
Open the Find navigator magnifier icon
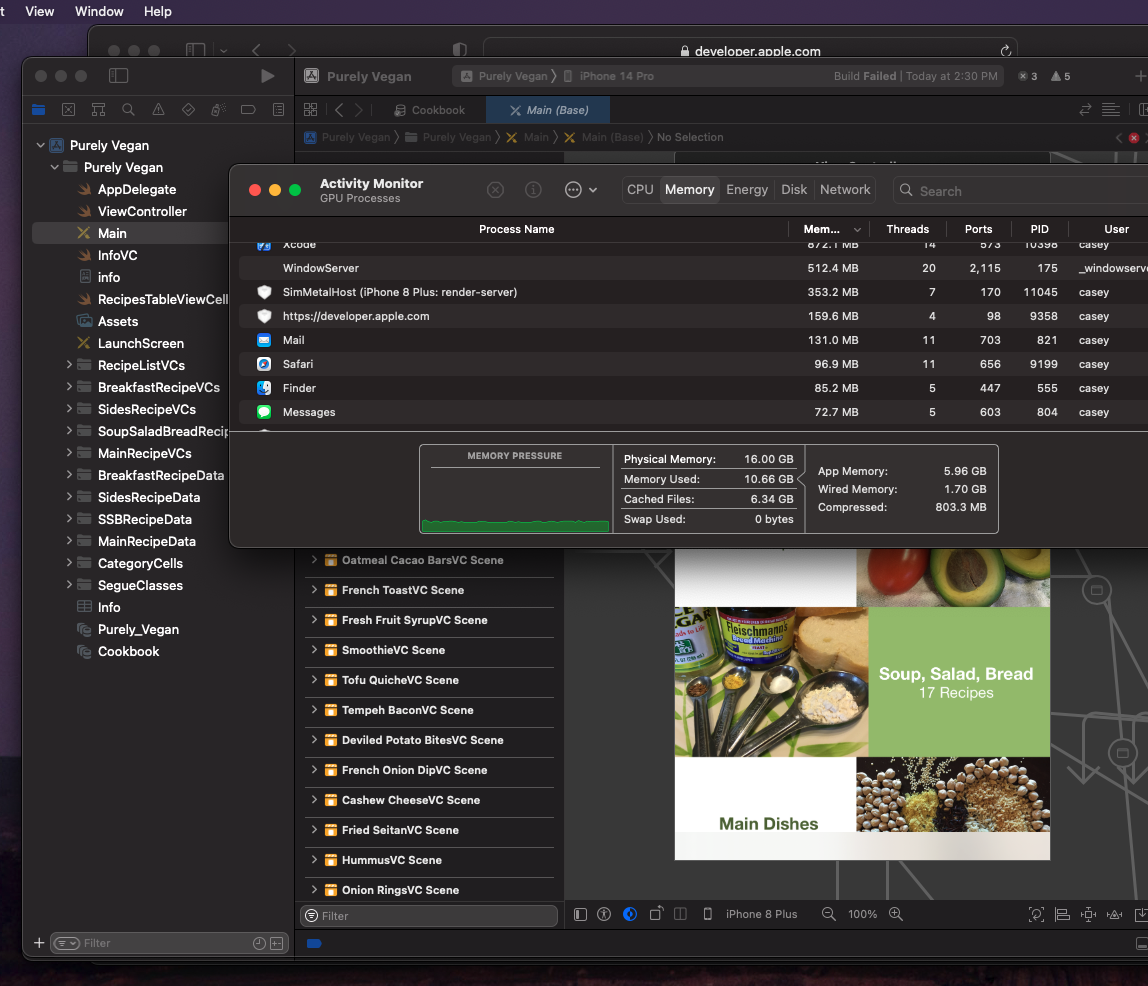point(128,110)
